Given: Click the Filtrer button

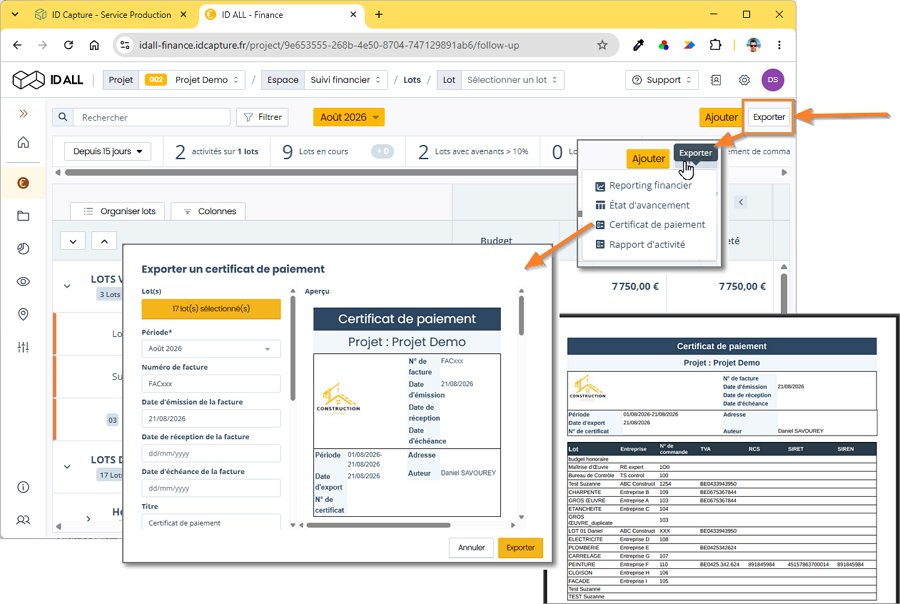Looking at the screenshot, I should (x=262, y=117).
